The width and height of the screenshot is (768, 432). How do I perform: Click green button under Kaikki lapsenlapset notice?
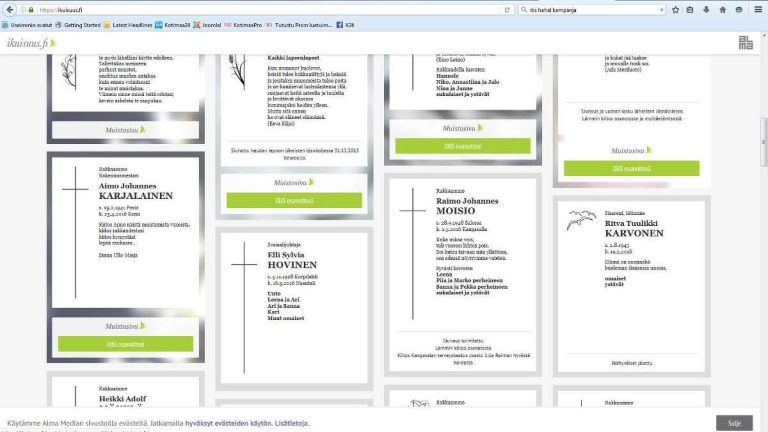(x=294, y=200)
